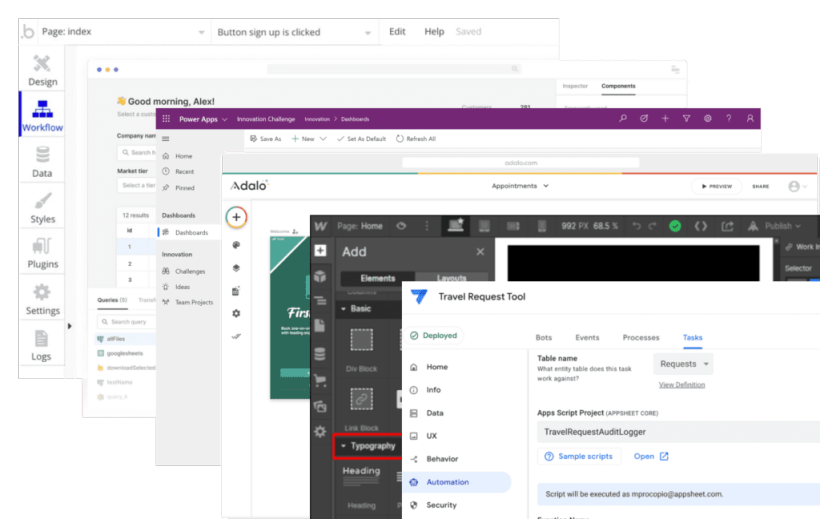The height and width of the screenshot is (519, 820).
Task: Open Processes tab in AppSheet
Action: [641, 337]
